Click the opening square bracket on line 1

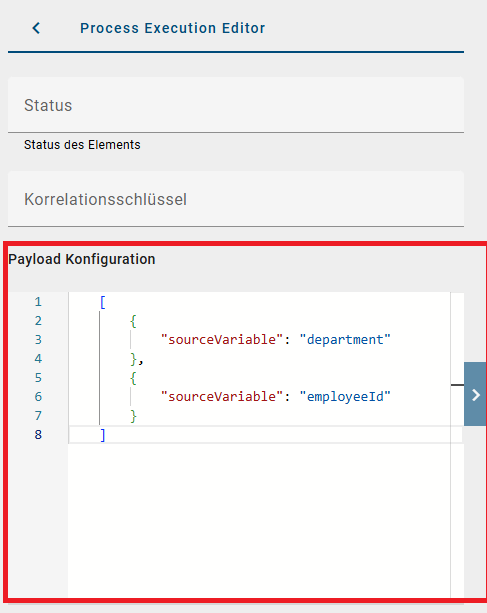pyautogui.click(x=103, y=302)
